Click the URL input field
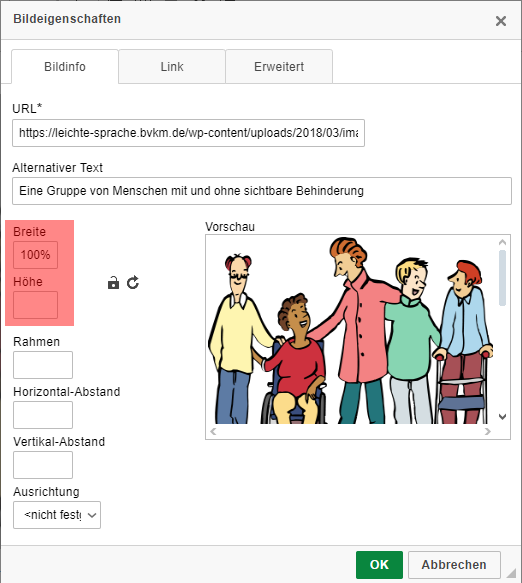 (188, 133)
